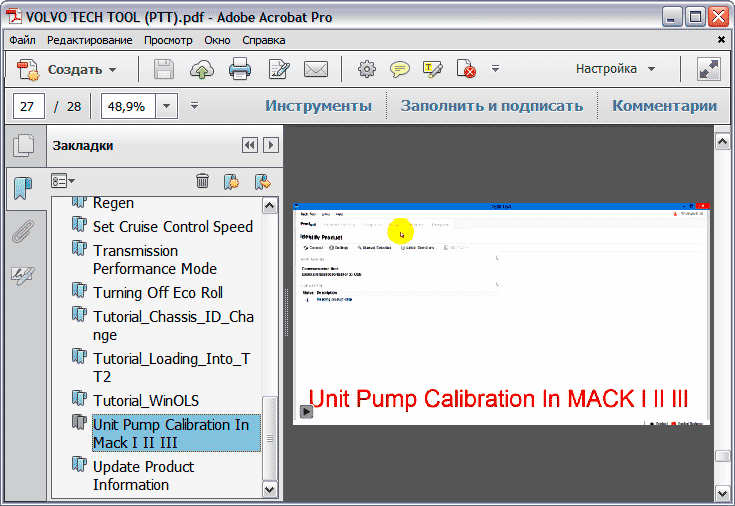The height and width of the screenshot is (506, 735).
Task: Click the cloud upload icon
Action: pyautogui.click(x=201, y=70)
